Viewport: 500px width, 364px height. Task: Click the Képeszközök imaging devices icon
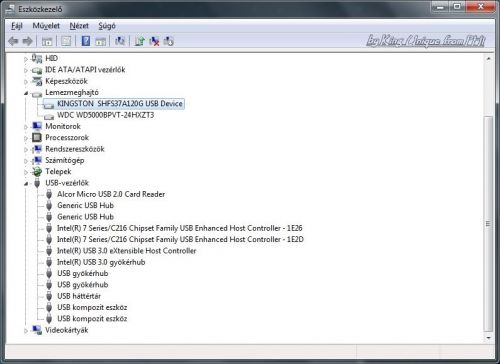tap(37, 81)
